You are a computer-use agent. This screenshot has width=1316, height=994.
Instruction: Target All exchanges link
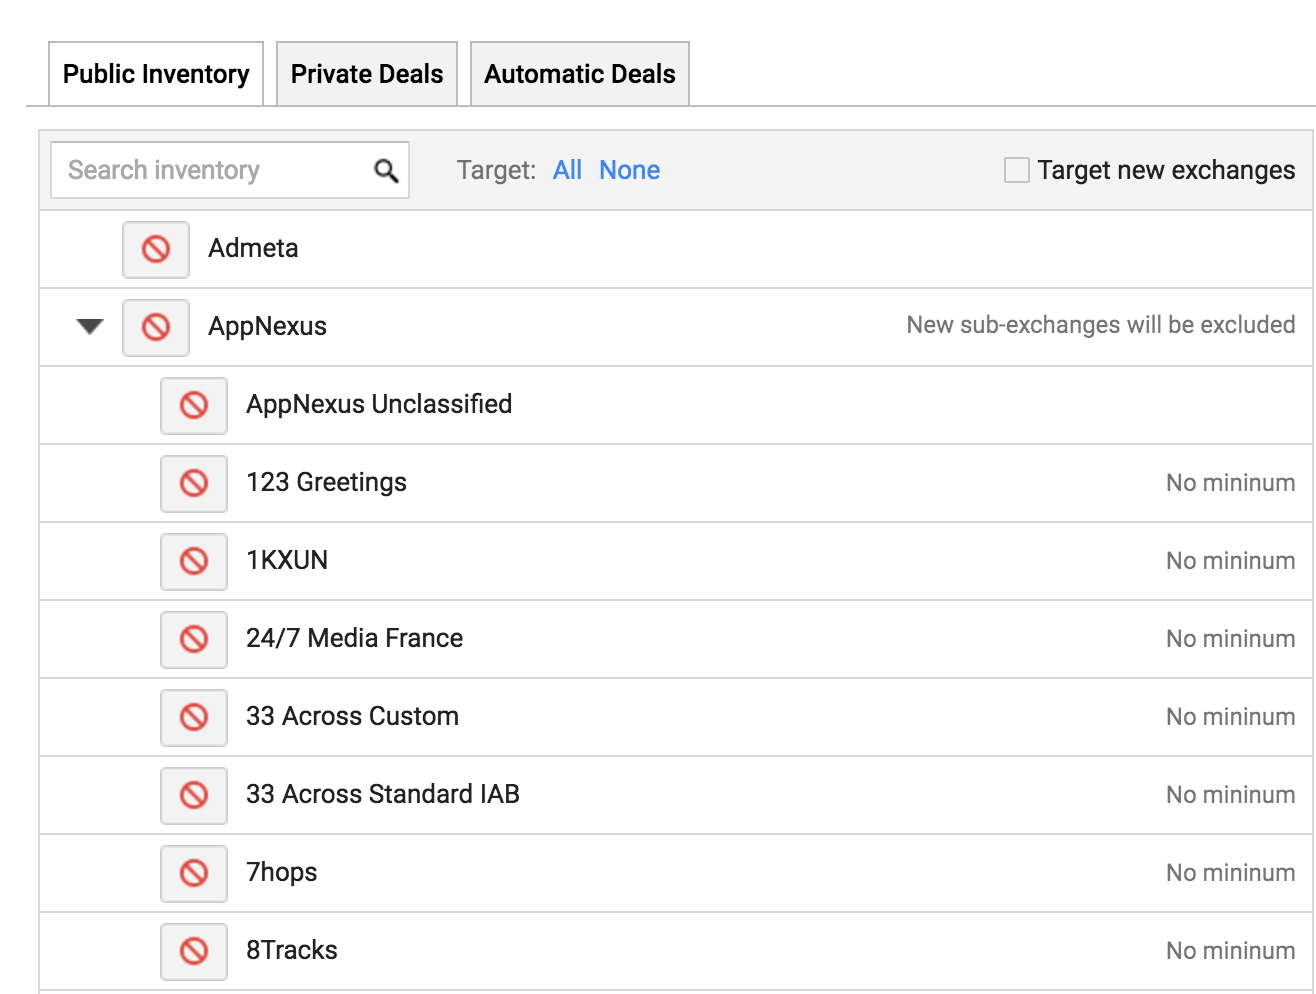(x=567, y=170)
